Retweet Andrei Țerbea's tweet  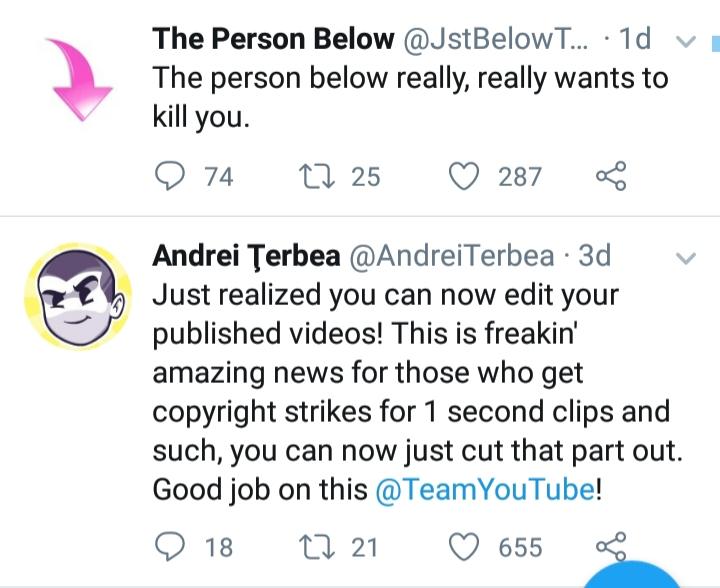(x=316, y=547)
